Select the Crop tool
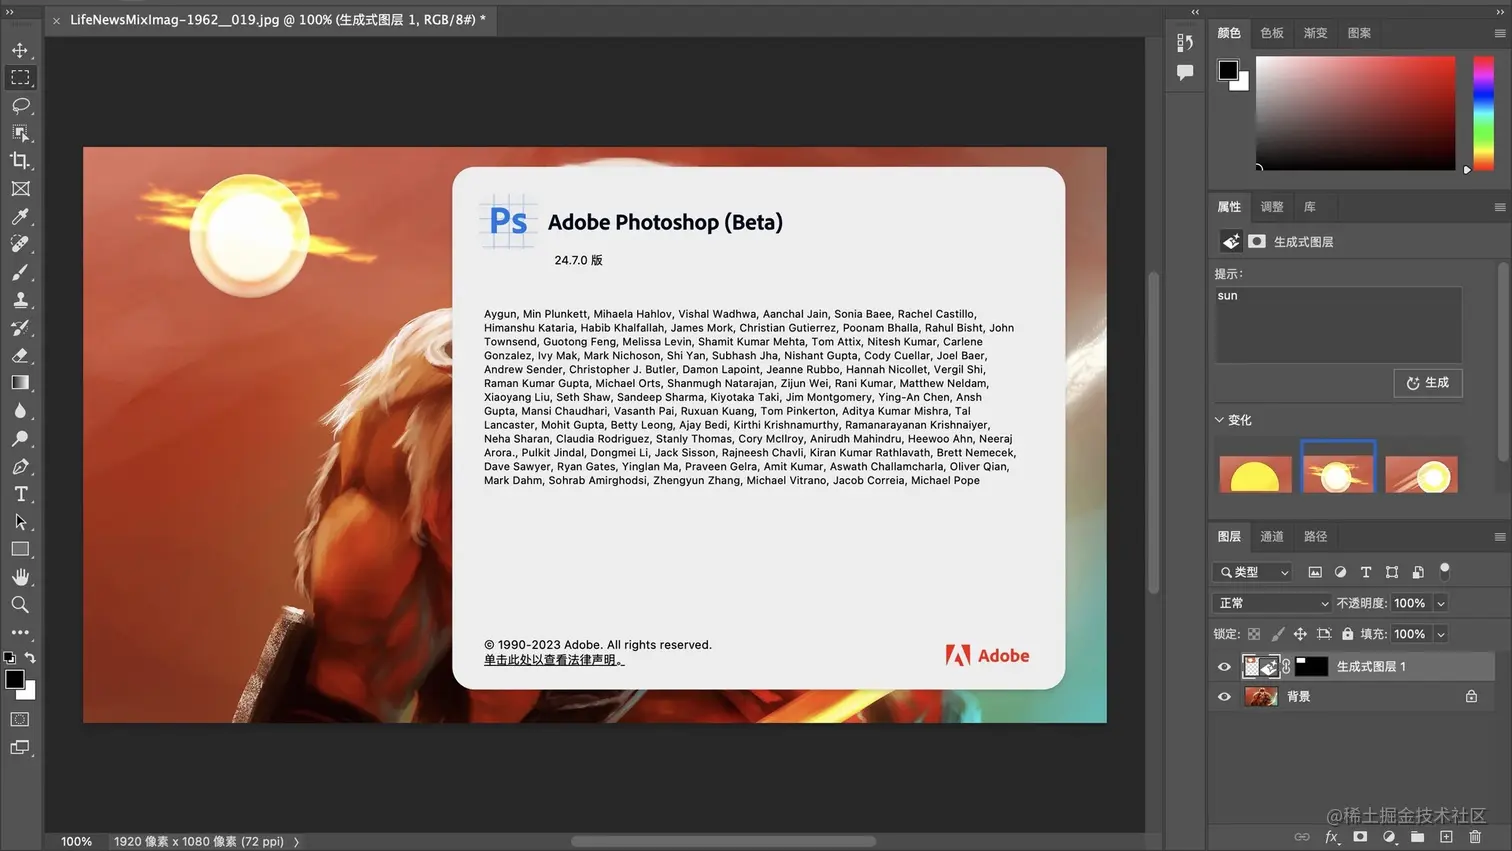 20,160
